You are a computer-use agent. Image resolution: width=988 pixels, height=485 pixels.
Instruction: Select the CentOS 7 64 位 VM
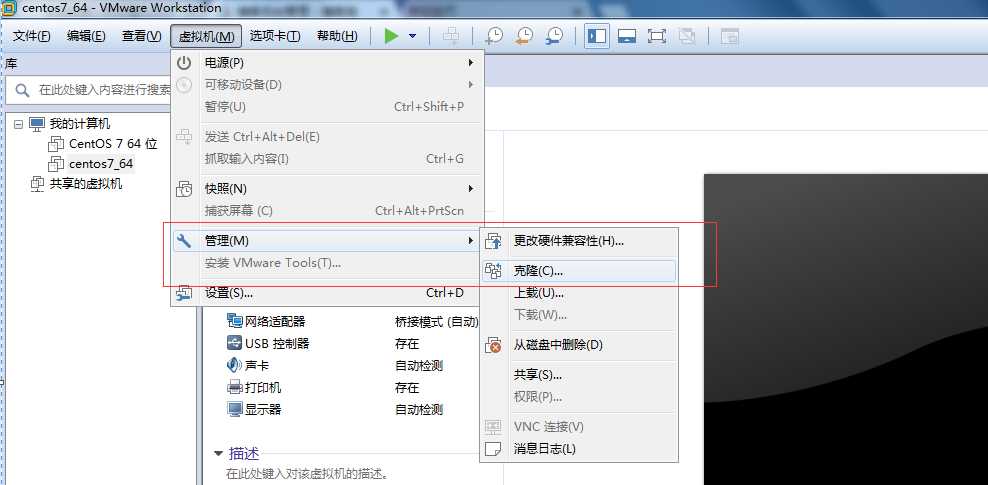click(x=113, y=144)
